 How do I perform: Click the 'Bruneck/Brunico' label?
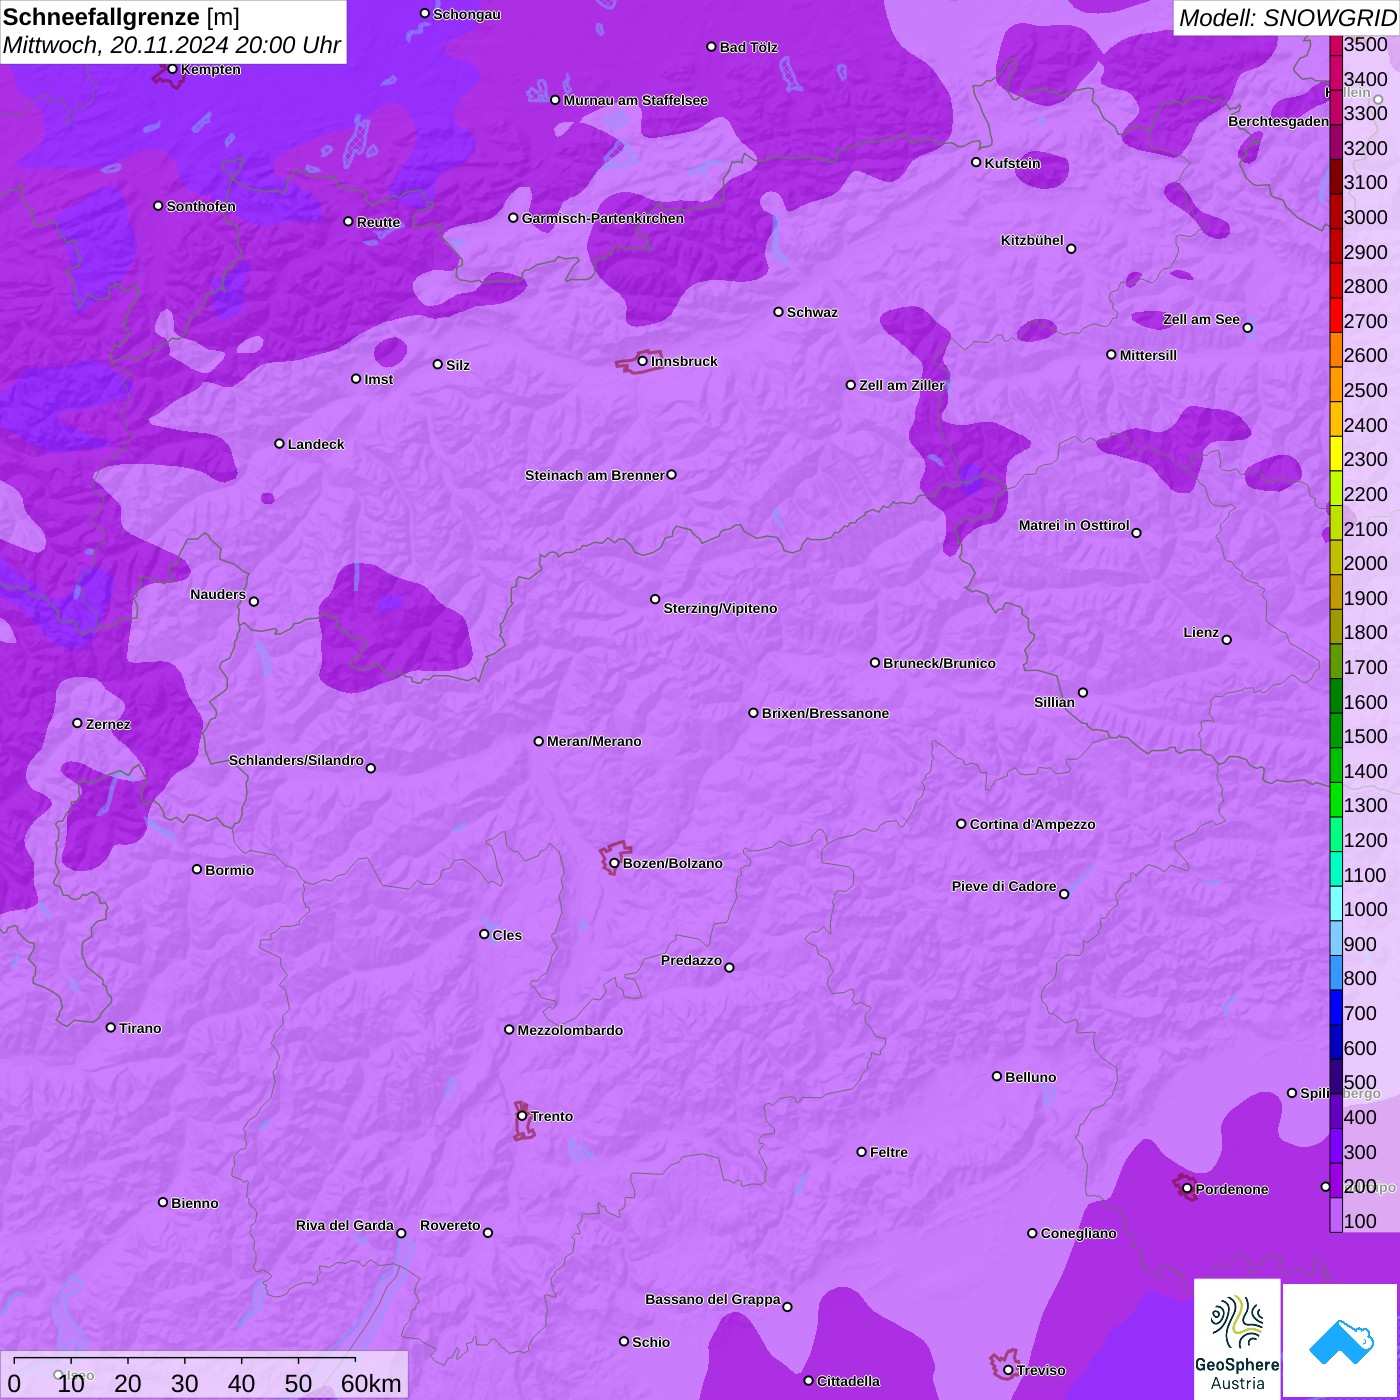tap(939, 663)
